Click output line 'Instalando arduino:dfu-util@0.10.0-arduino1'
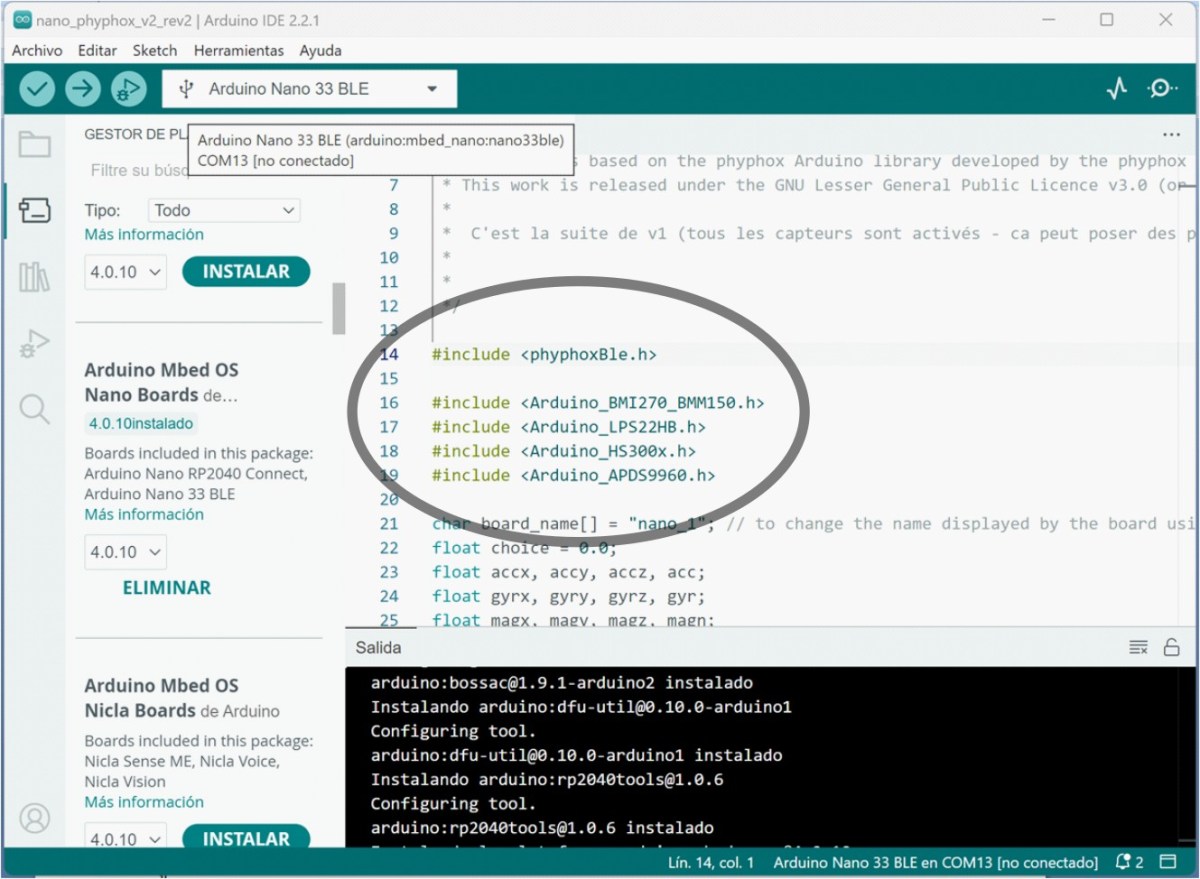This screenshot has height=879, width=1200. (x=581, y=707)
